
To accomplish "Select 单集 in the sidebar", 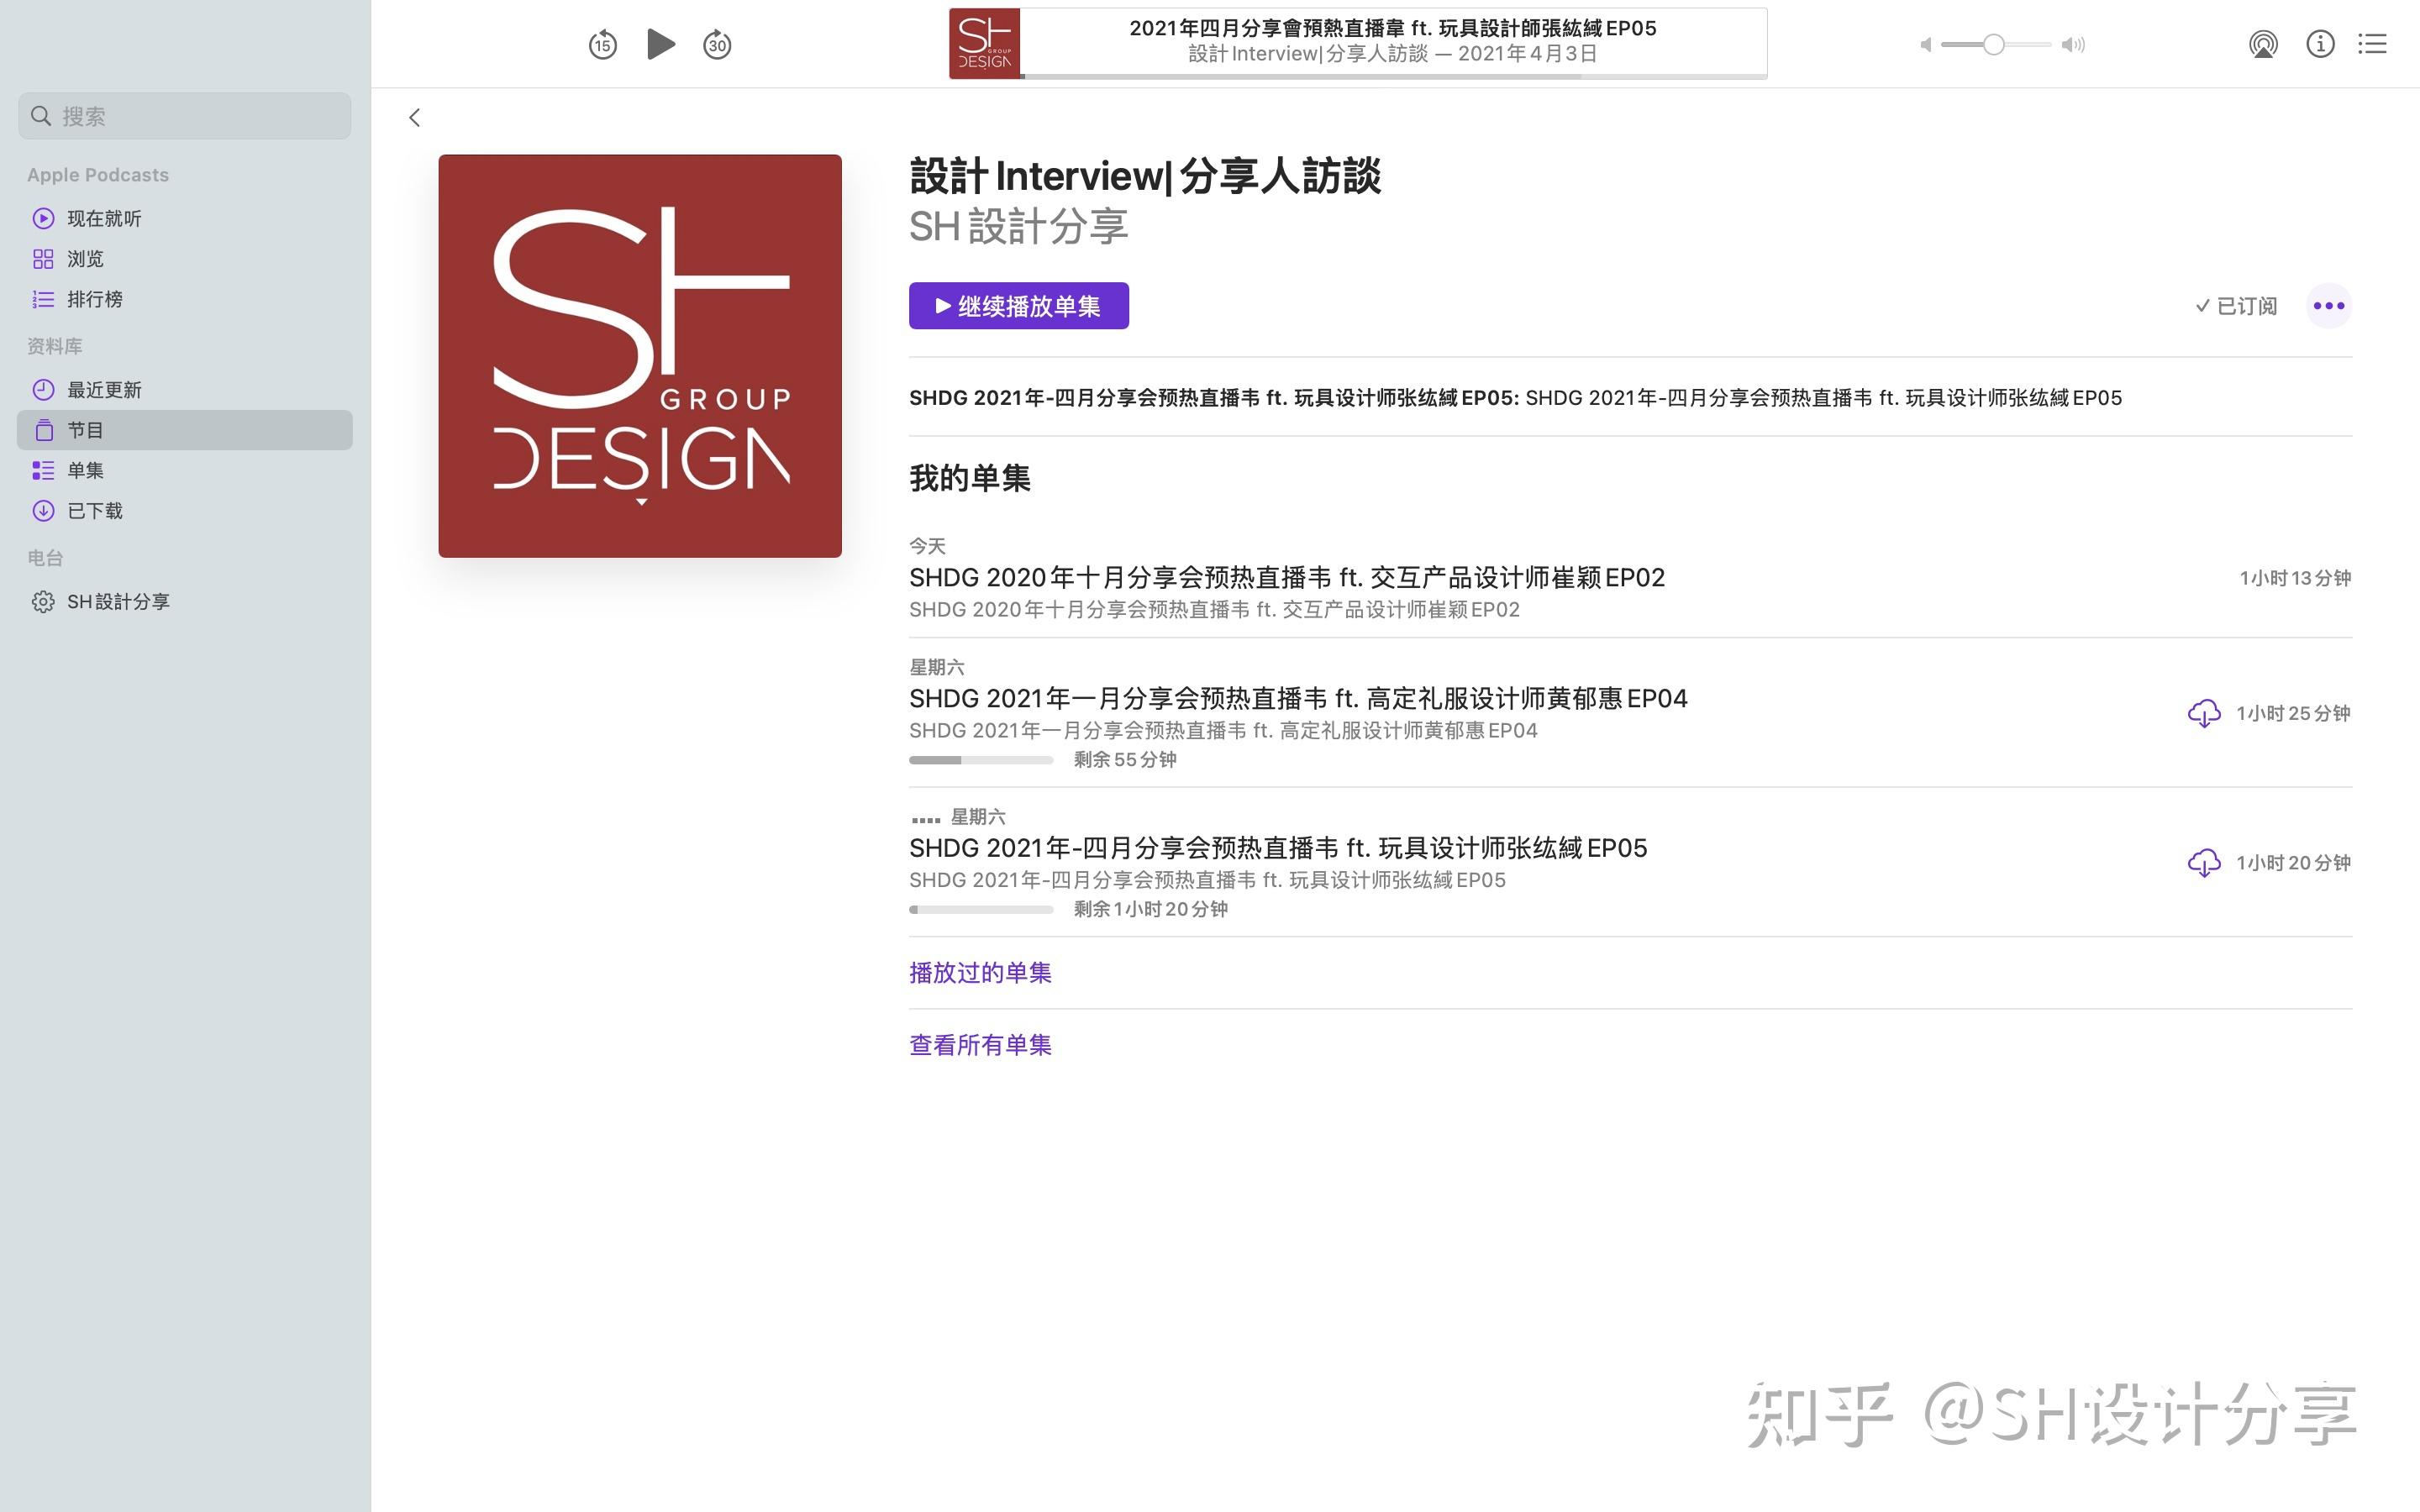I will click(x=85, y=470).
